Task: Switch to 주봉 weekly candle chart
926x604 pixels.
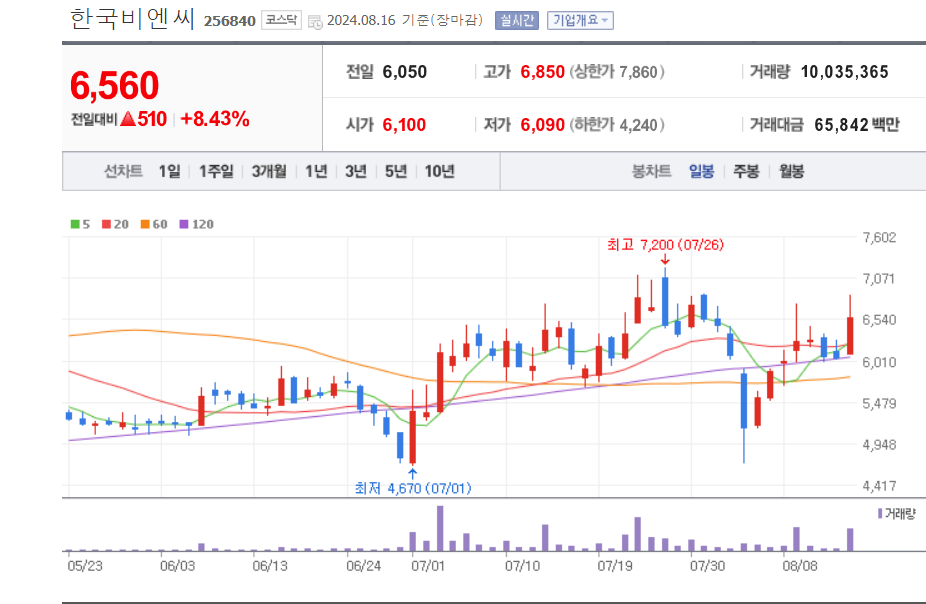Action: point(746,171)
